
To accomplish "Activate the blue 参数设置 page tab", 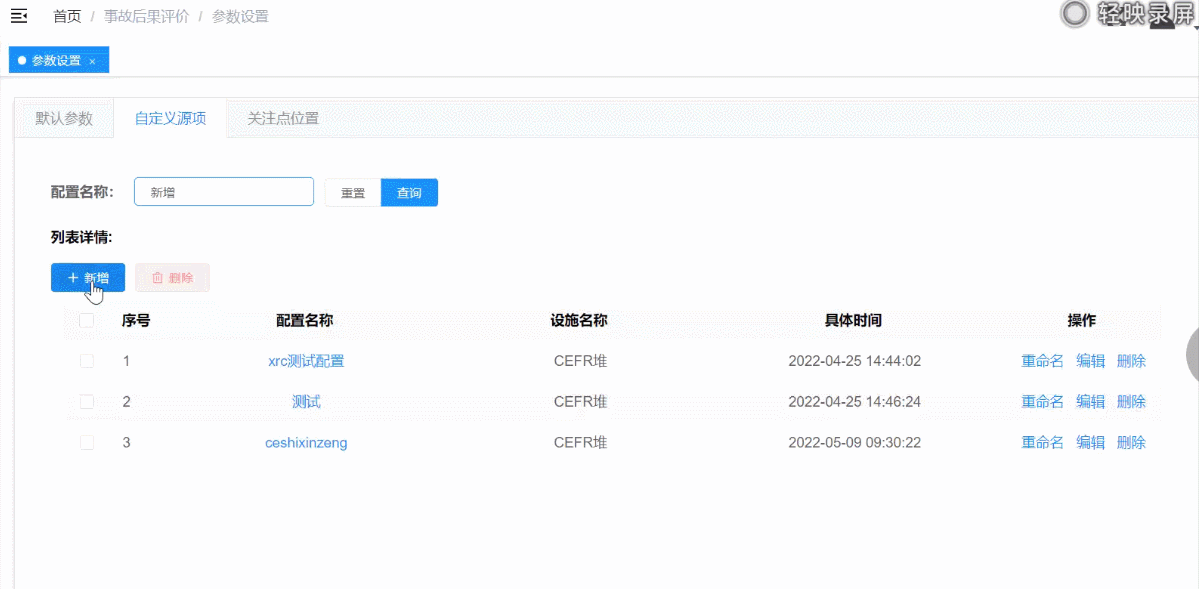I will pyautogui.click(x=57, y=60).
